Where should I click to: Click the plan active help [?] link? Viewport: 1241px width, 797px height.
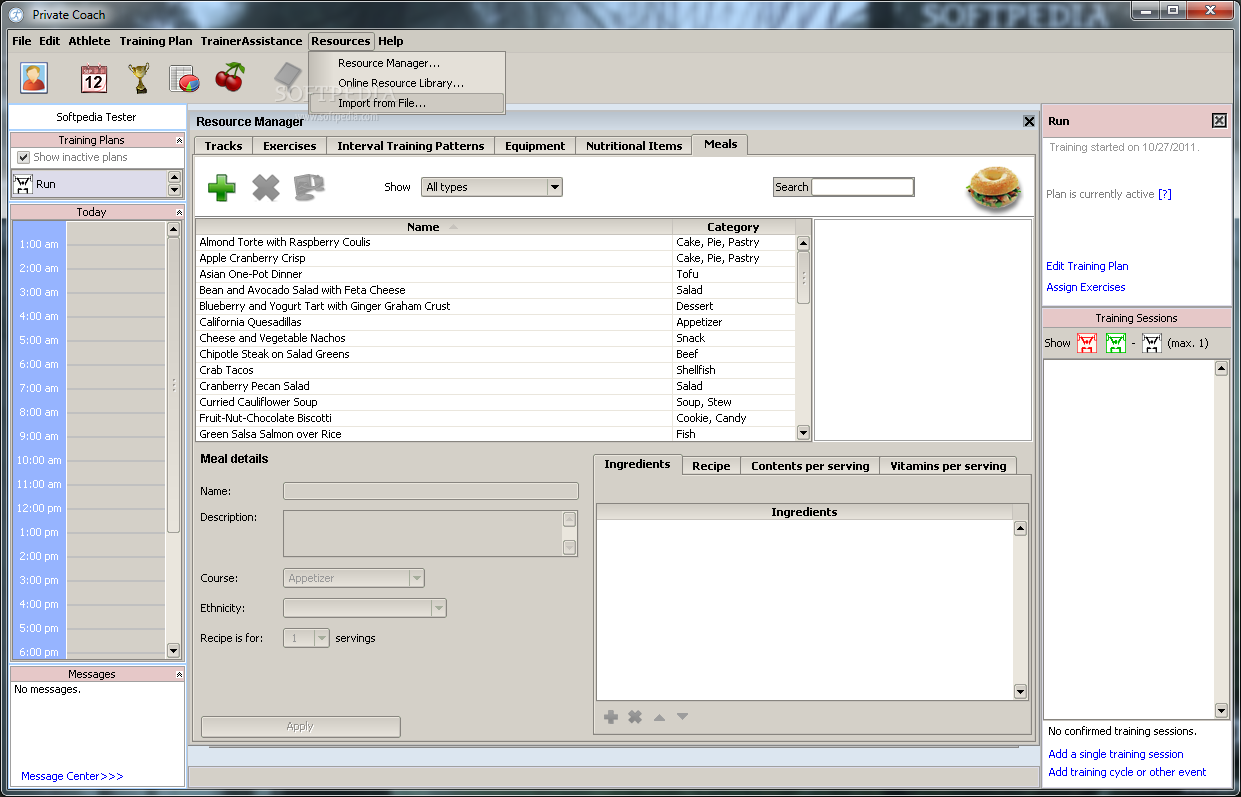tap(1165, 194)
